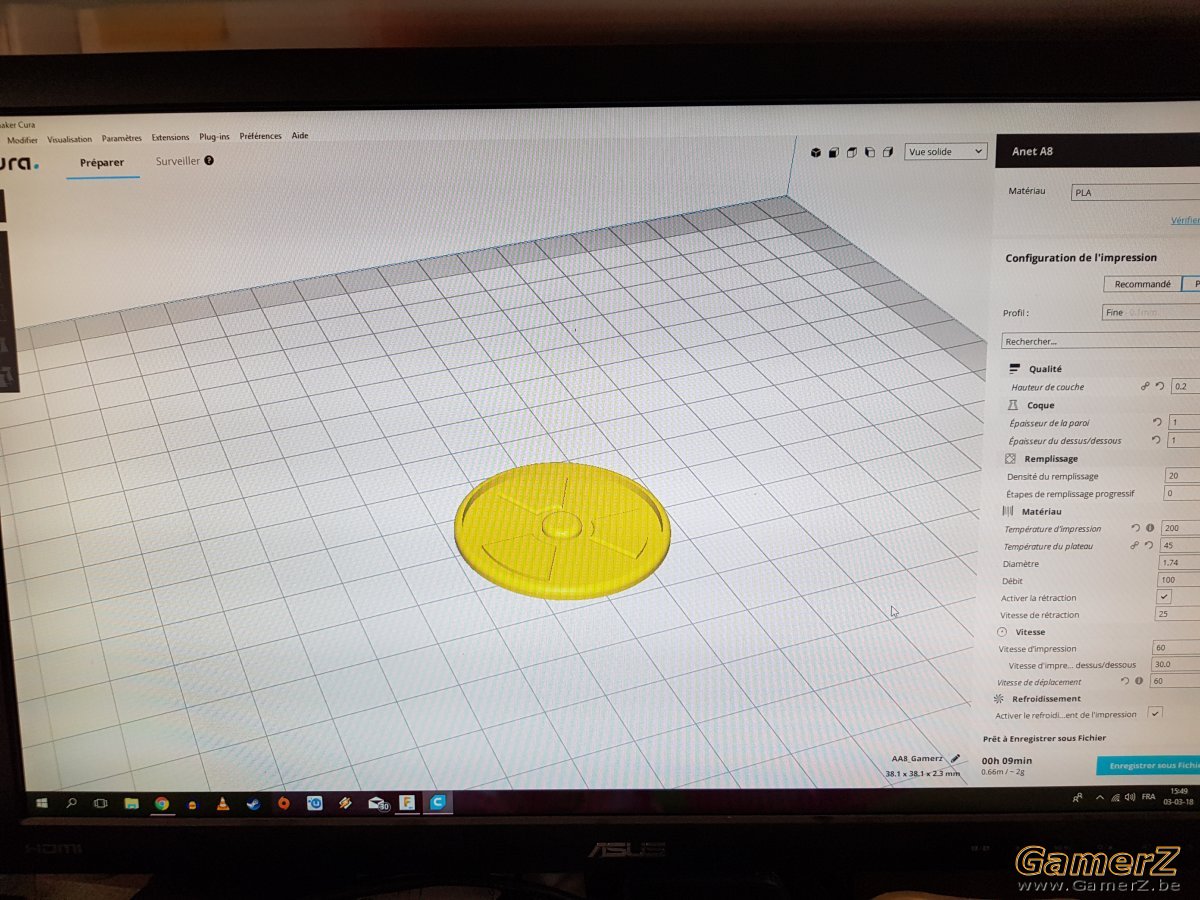1200x900 pixels.
Task: Open the Aide menu
Action: pos(300,136)
